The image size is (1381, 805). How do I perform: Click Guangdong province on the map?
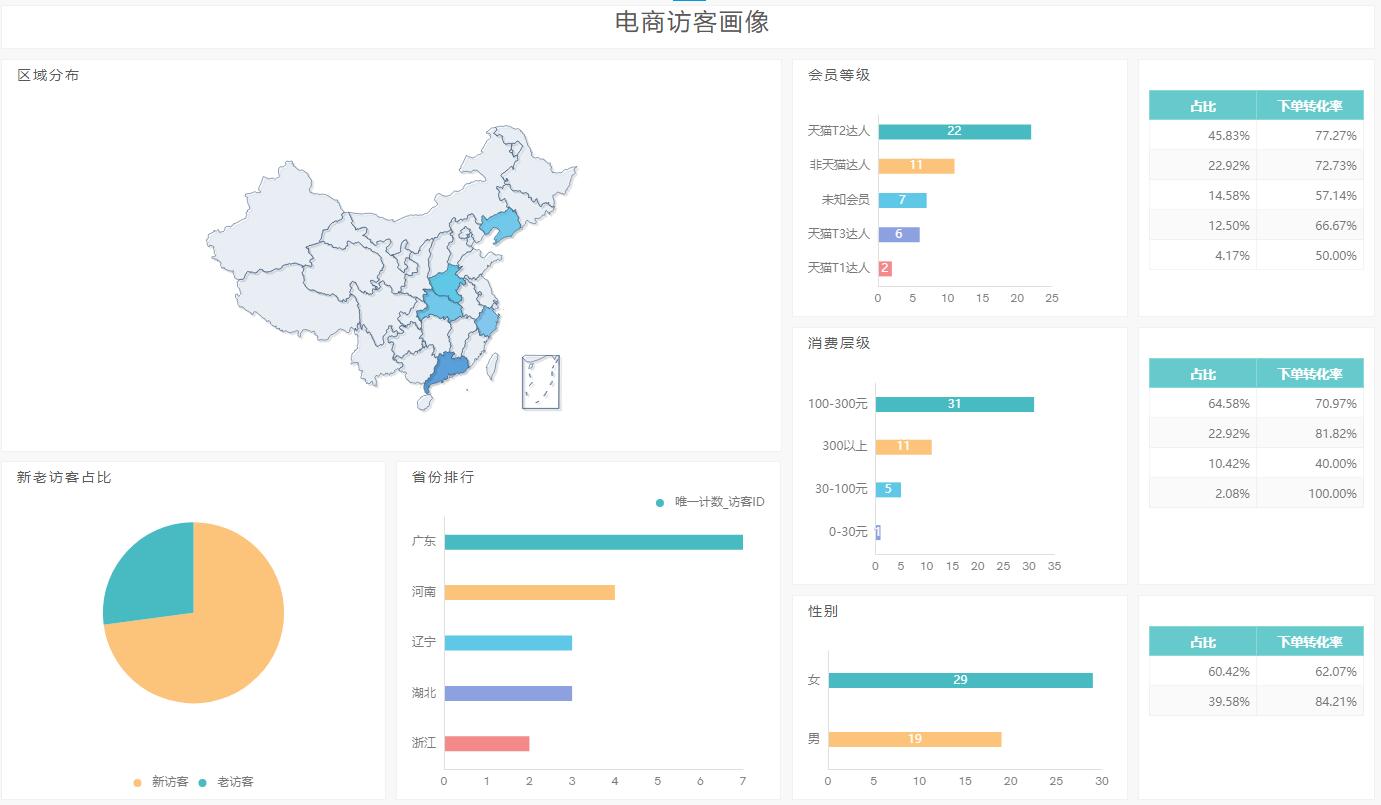coord(447,373)
